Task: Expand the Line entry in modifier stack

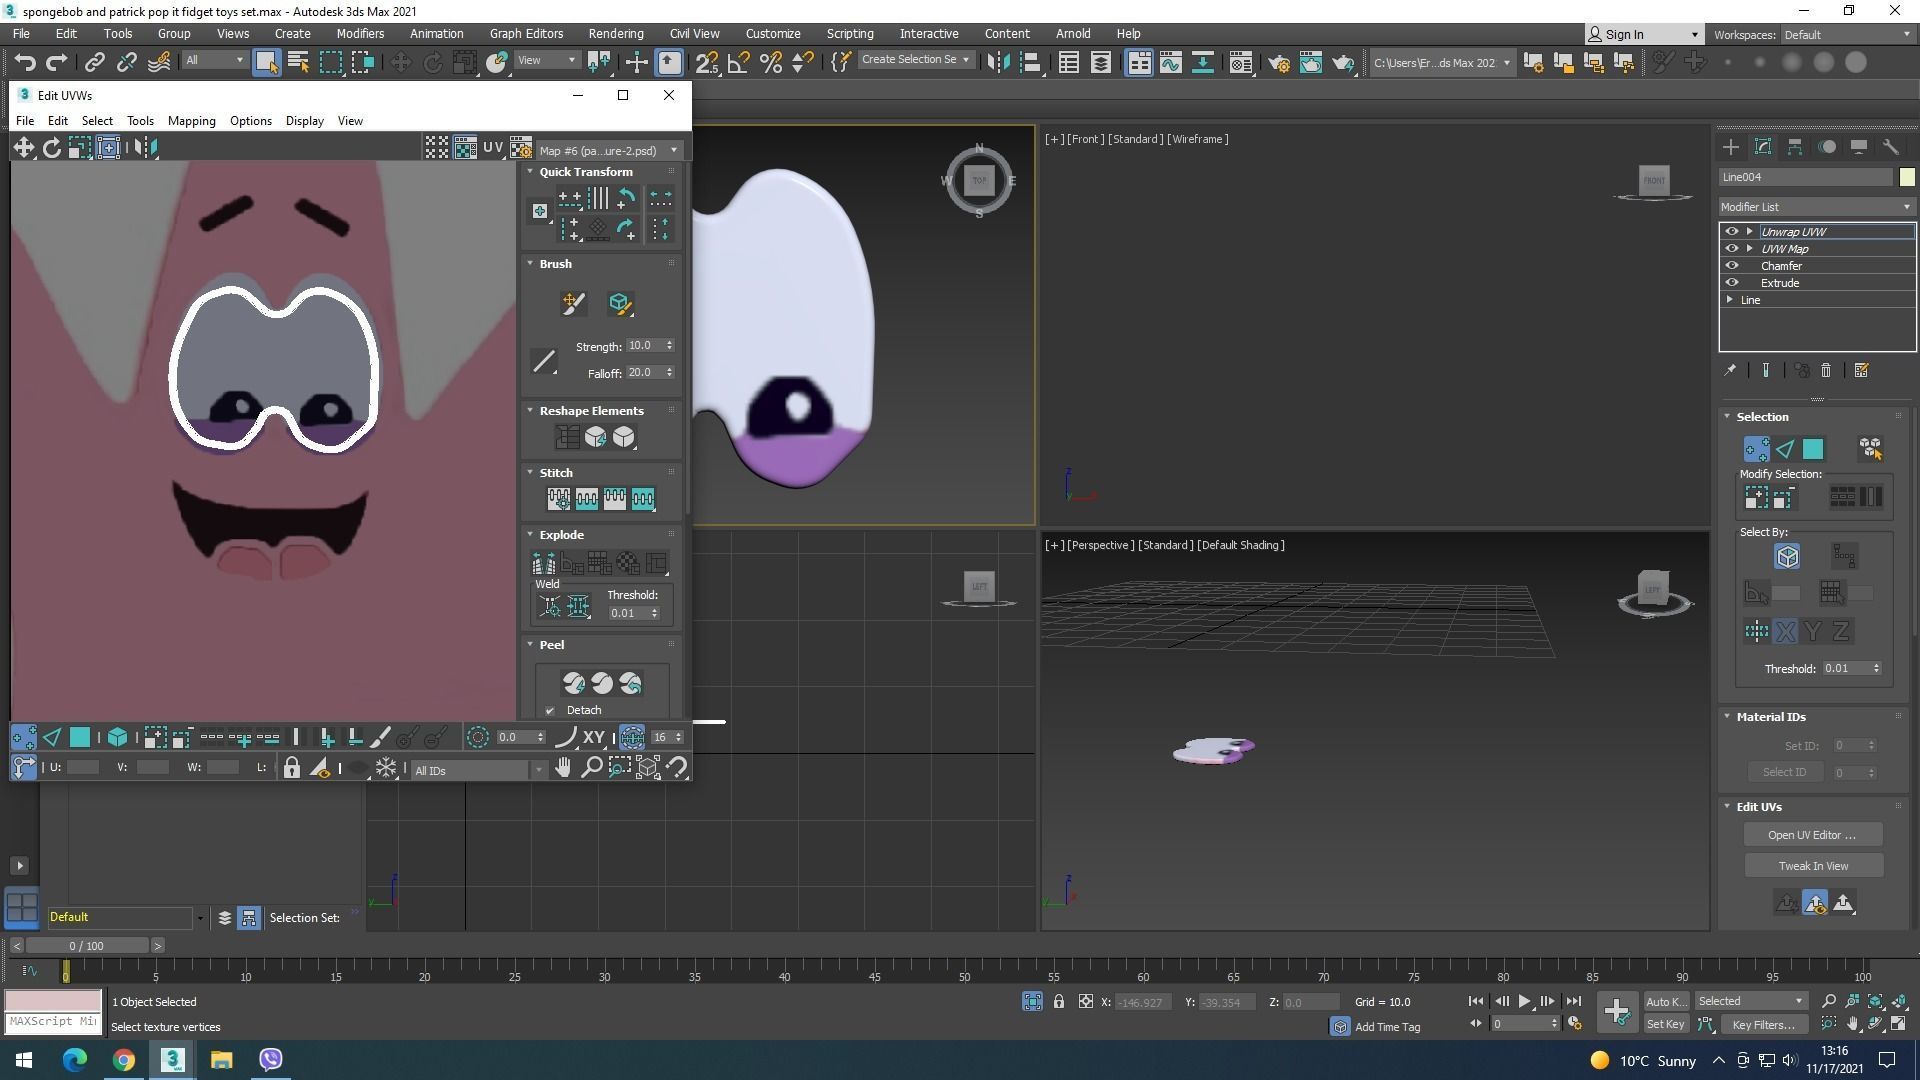Action: [x=1730, y=300]
